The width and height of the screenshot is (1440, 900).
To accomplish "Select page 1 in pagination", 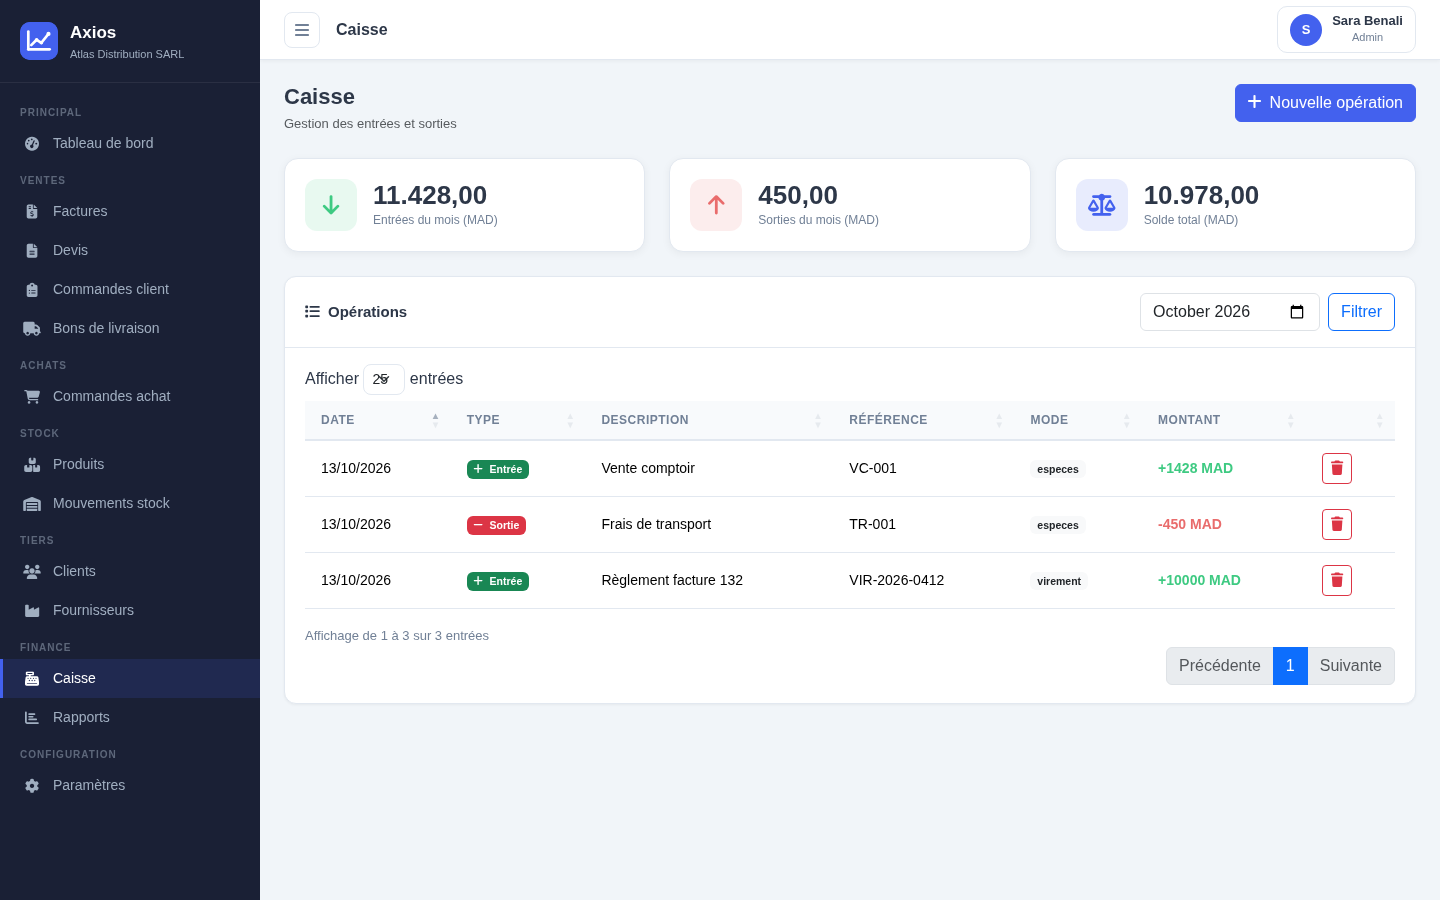I will coord(1290,666).
